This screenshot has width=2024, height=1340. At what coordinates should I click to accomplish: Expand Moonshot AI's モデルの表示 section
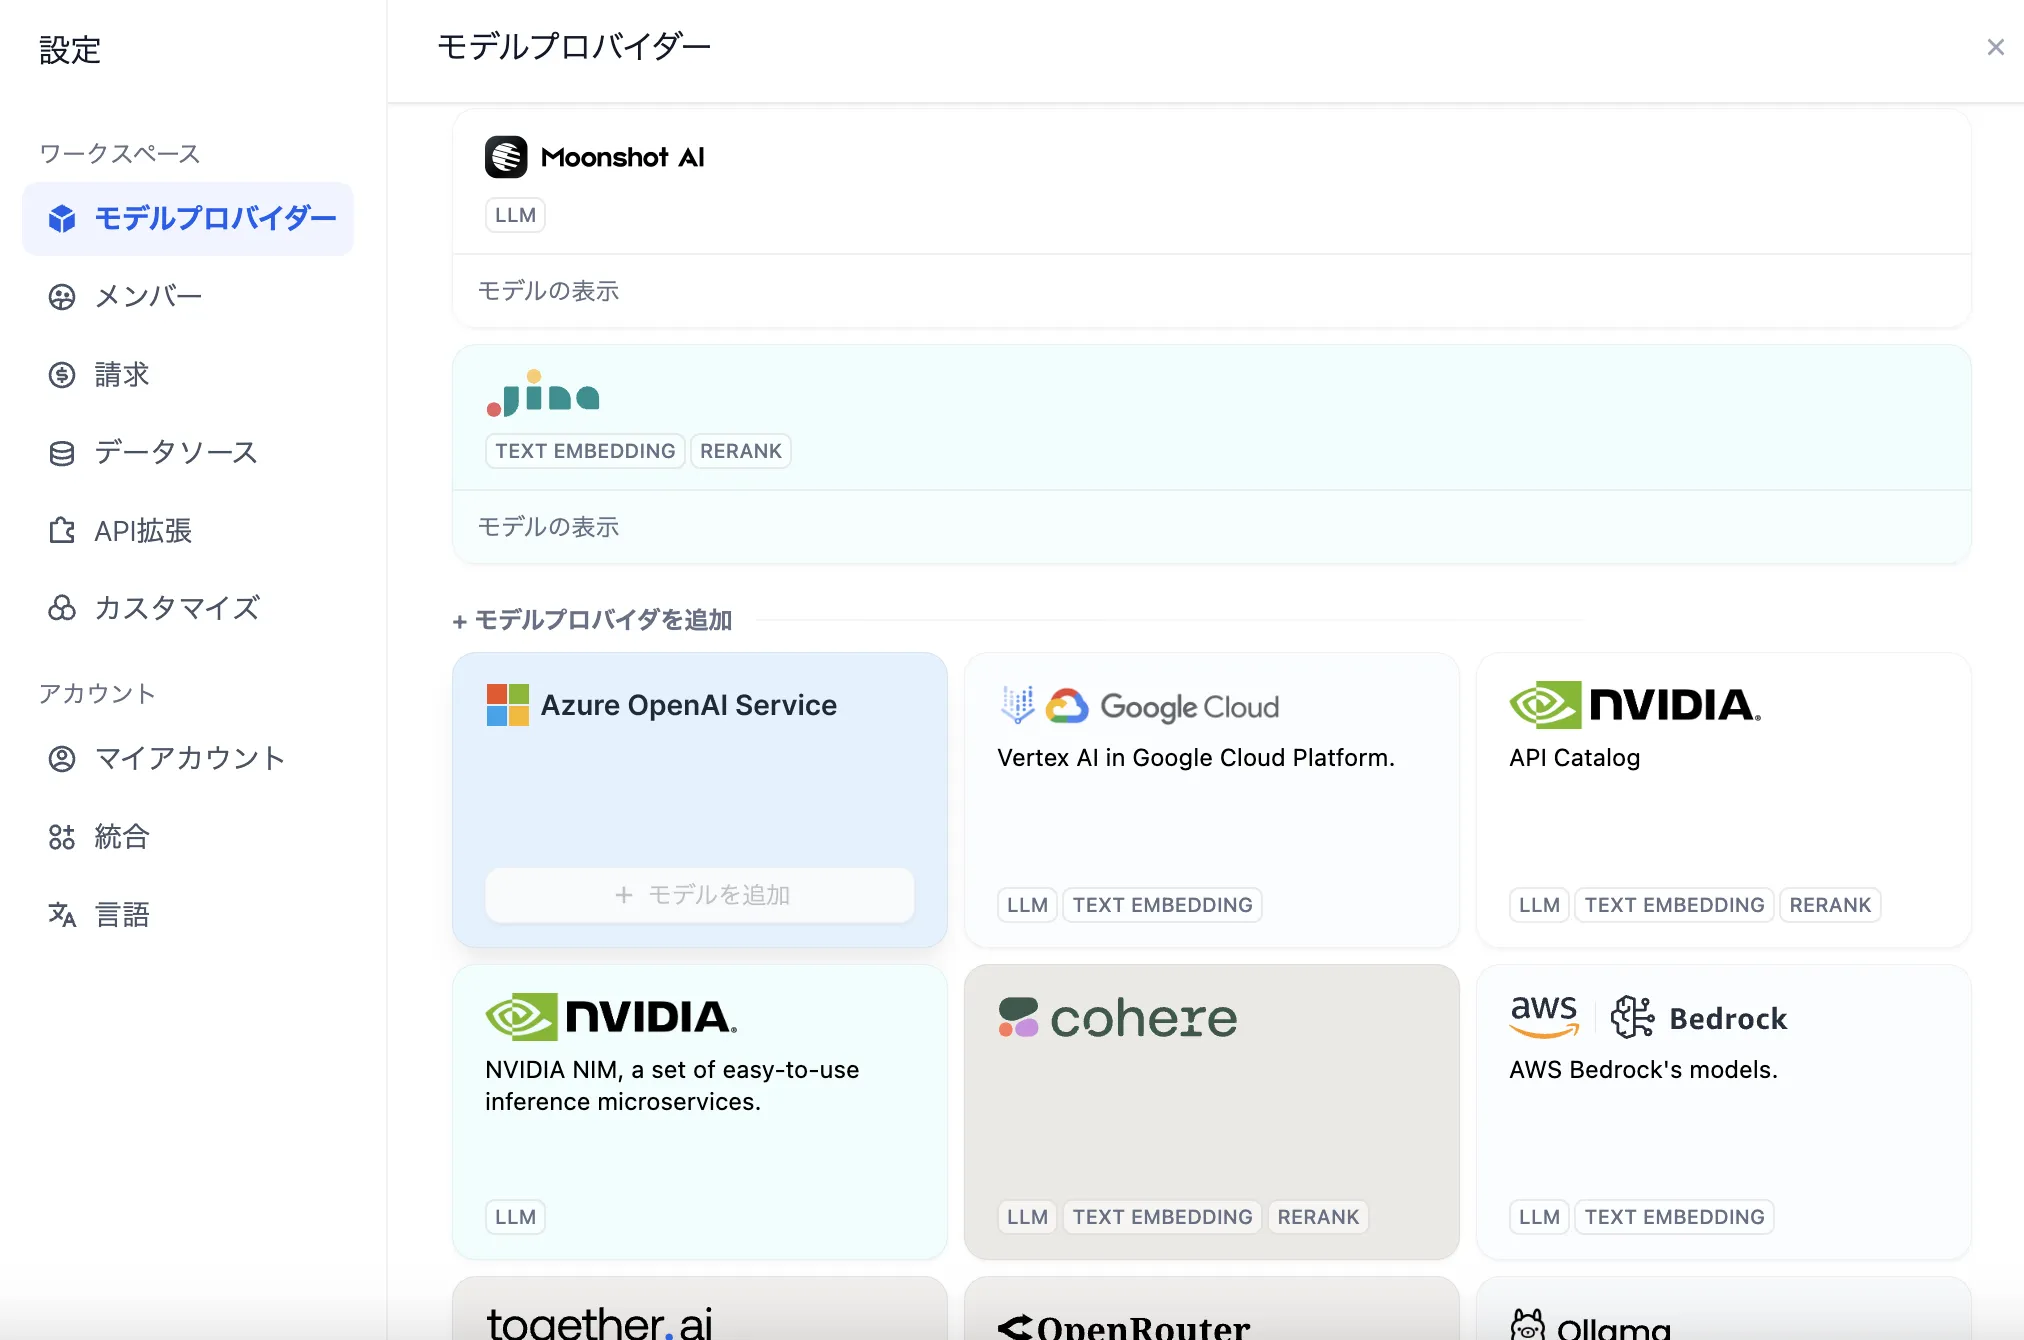(x=548, y=291)
